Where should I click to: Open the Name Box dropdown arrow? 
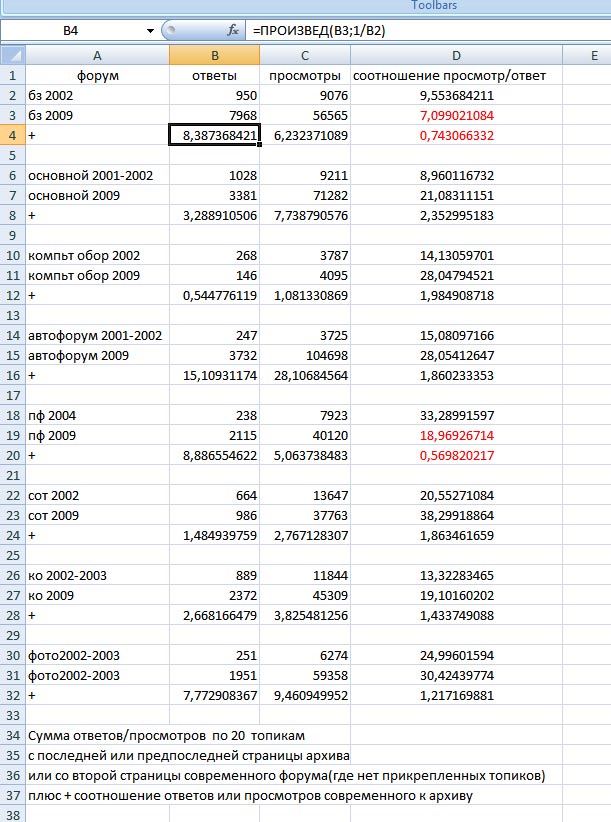[150, 30]
